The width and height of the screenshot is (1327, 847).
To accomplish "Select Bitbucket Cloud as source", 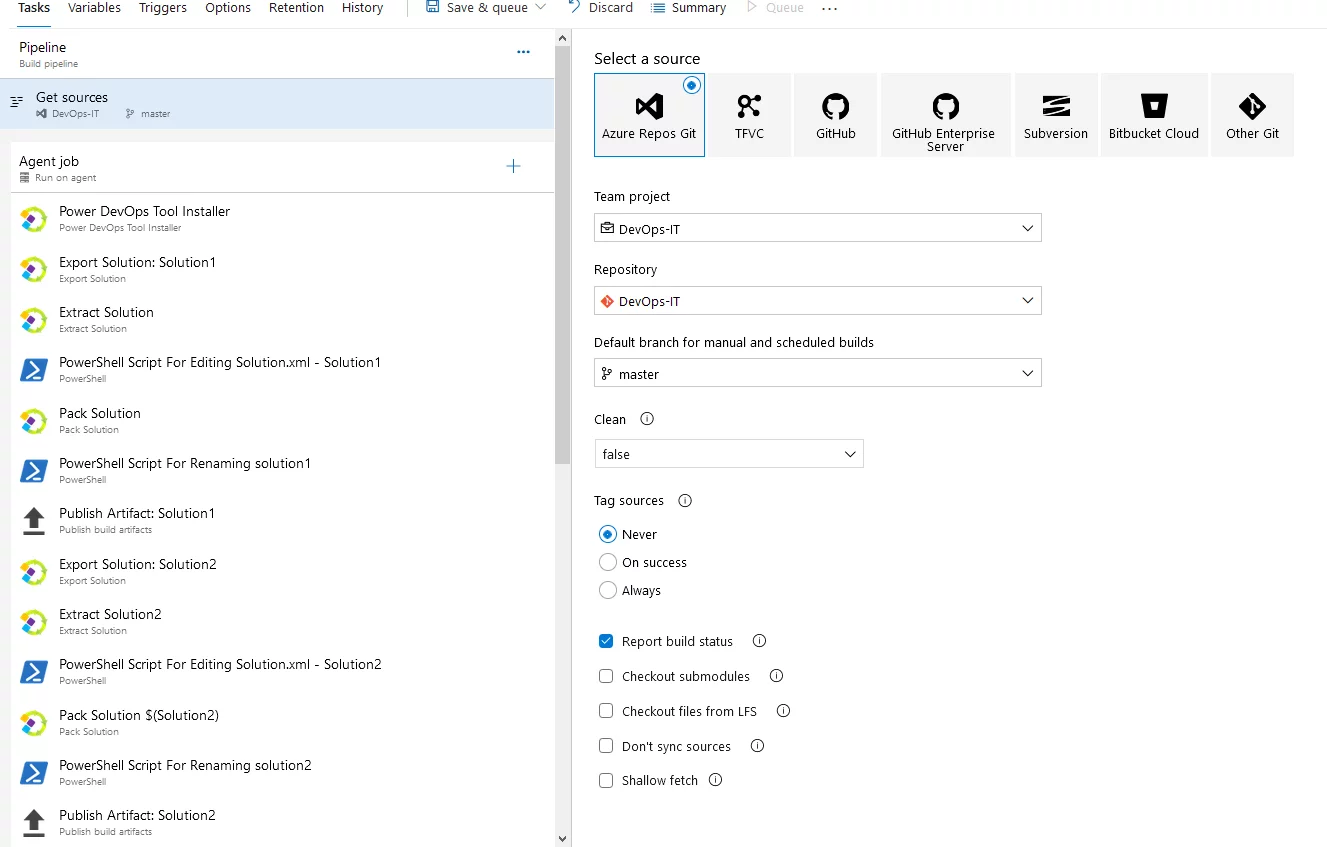I will 1154,115.
